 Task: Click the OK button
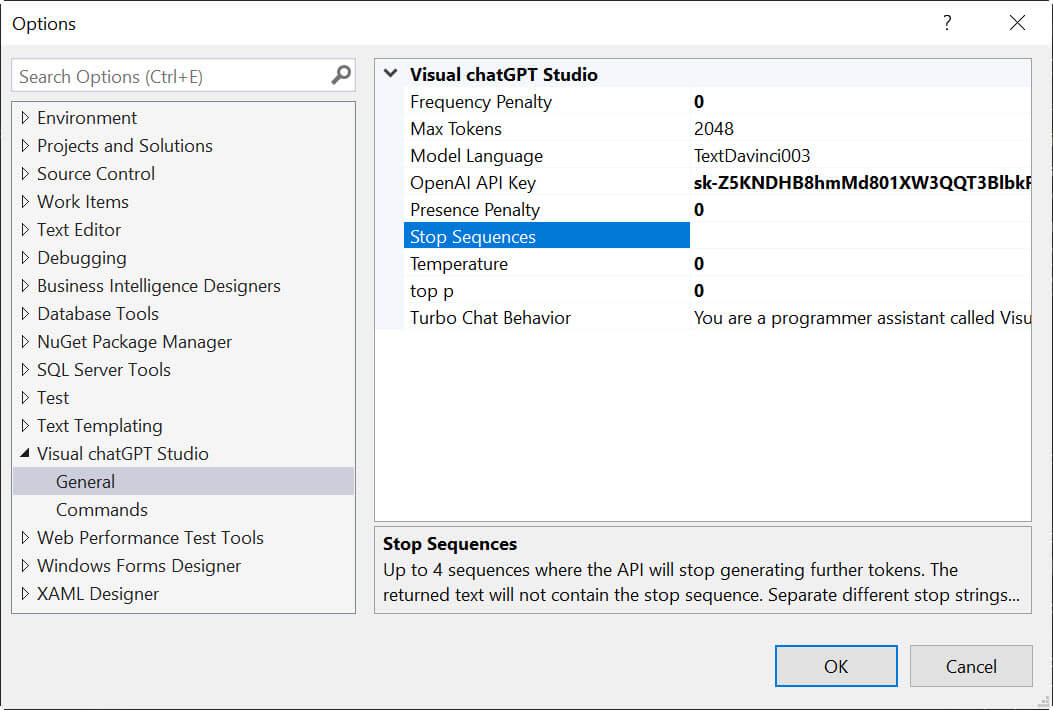pos(835,666)
